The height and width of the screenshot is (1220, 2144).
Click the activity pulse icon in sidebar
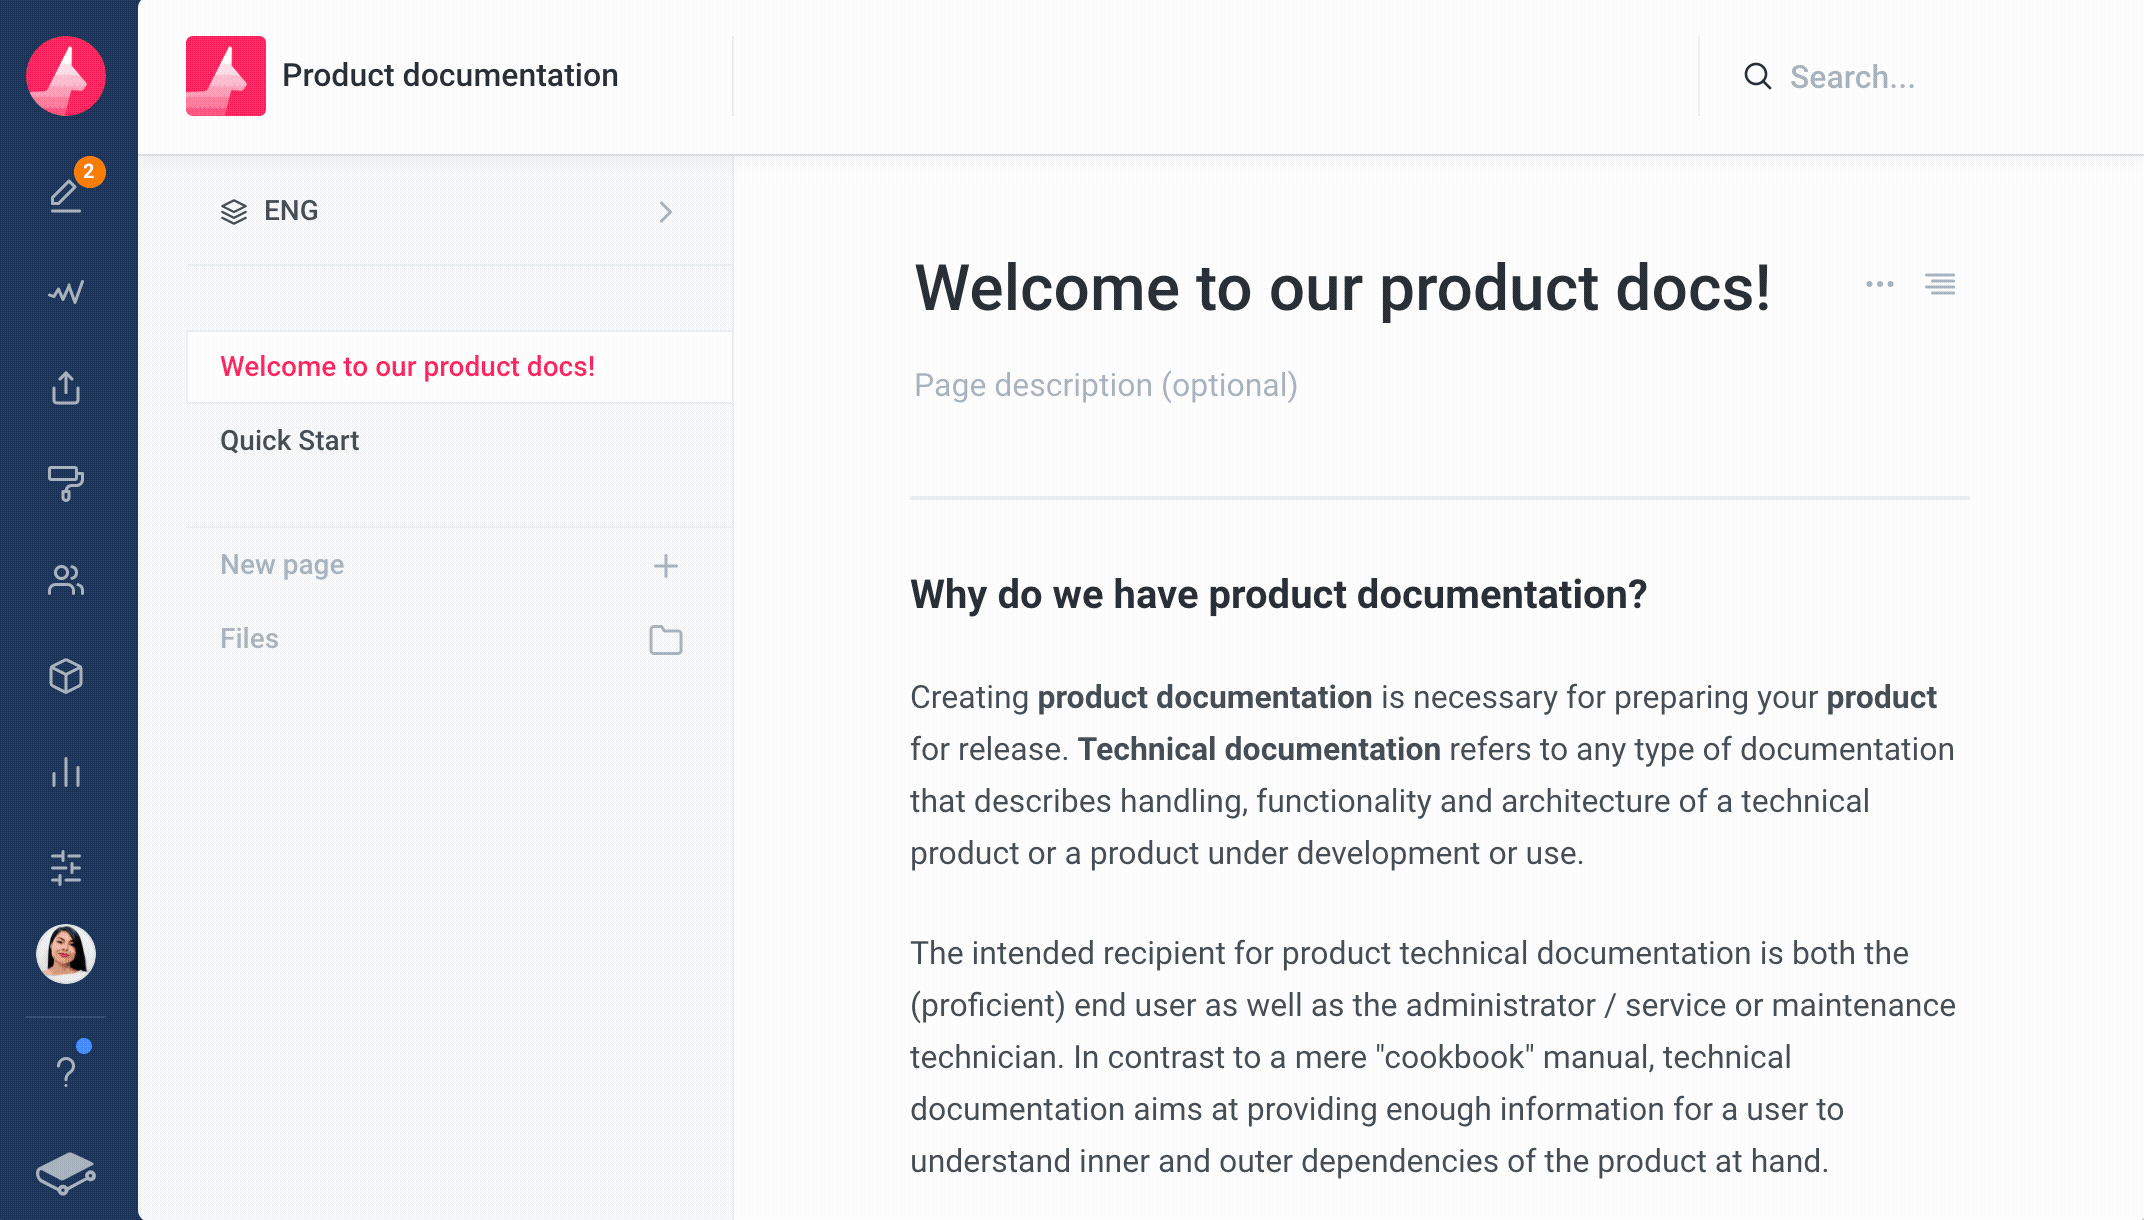click(66, 292)
